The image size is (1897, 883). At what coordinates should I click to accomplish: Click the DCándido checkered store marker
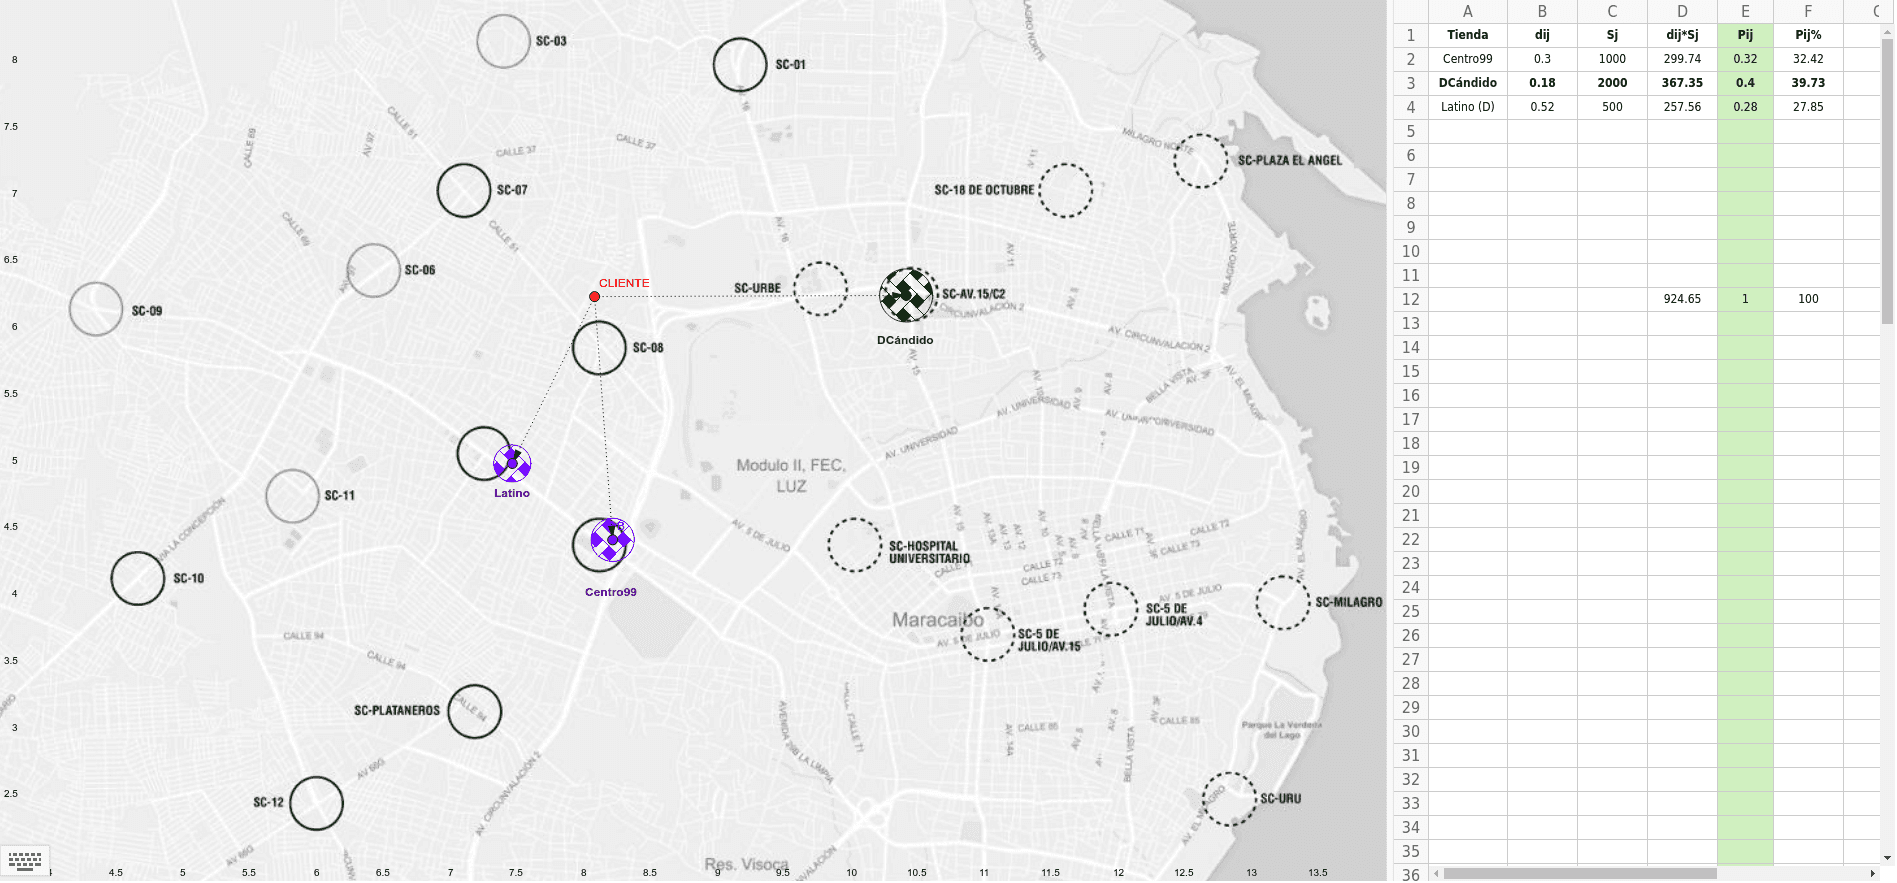pos(907,295)
